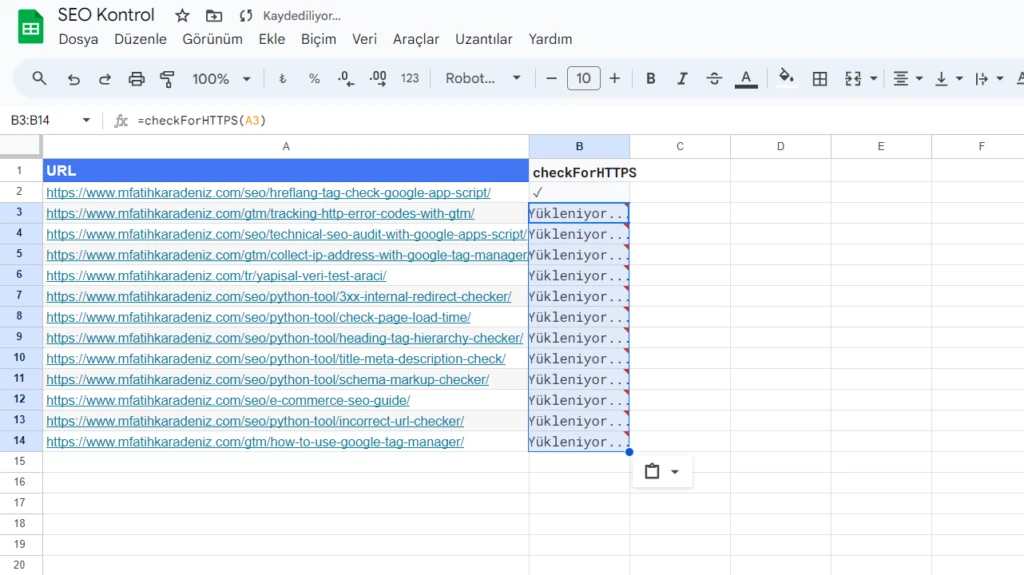Open the Uzantılar menu
The width and height of the screenshot is (1024, 575).
[483, 39]
